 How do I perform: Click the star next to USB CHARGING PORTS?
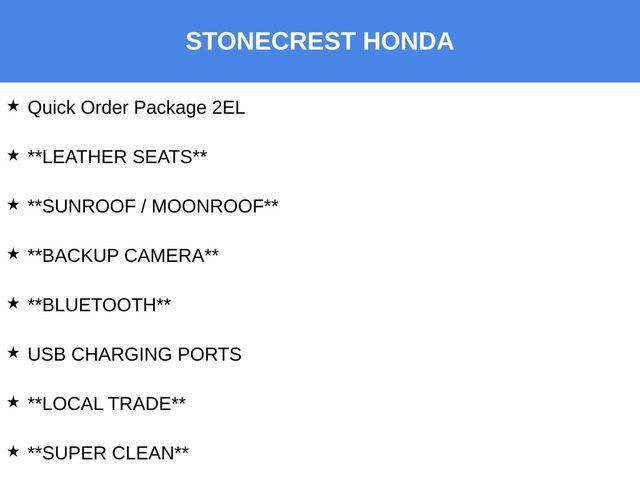point(13,353)
